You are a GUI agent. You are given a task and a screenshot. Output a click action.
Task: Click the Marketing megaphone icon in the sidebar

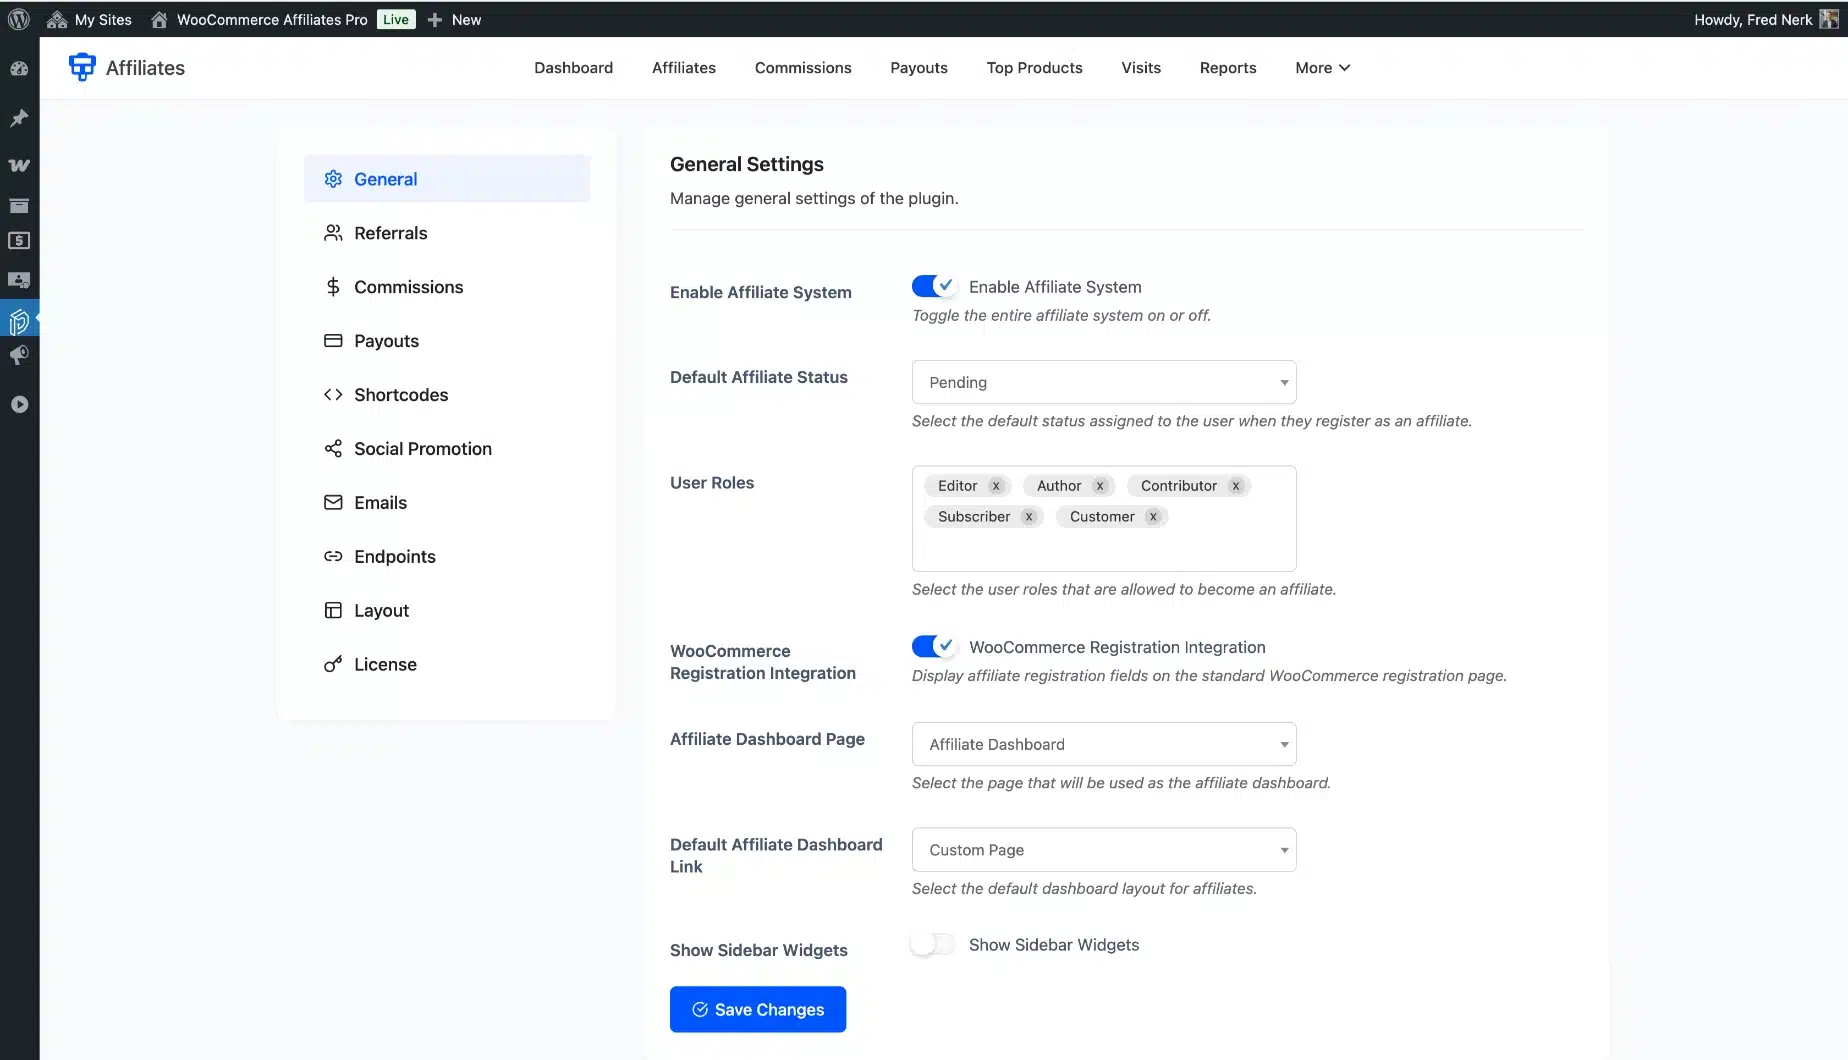point(19,356)
